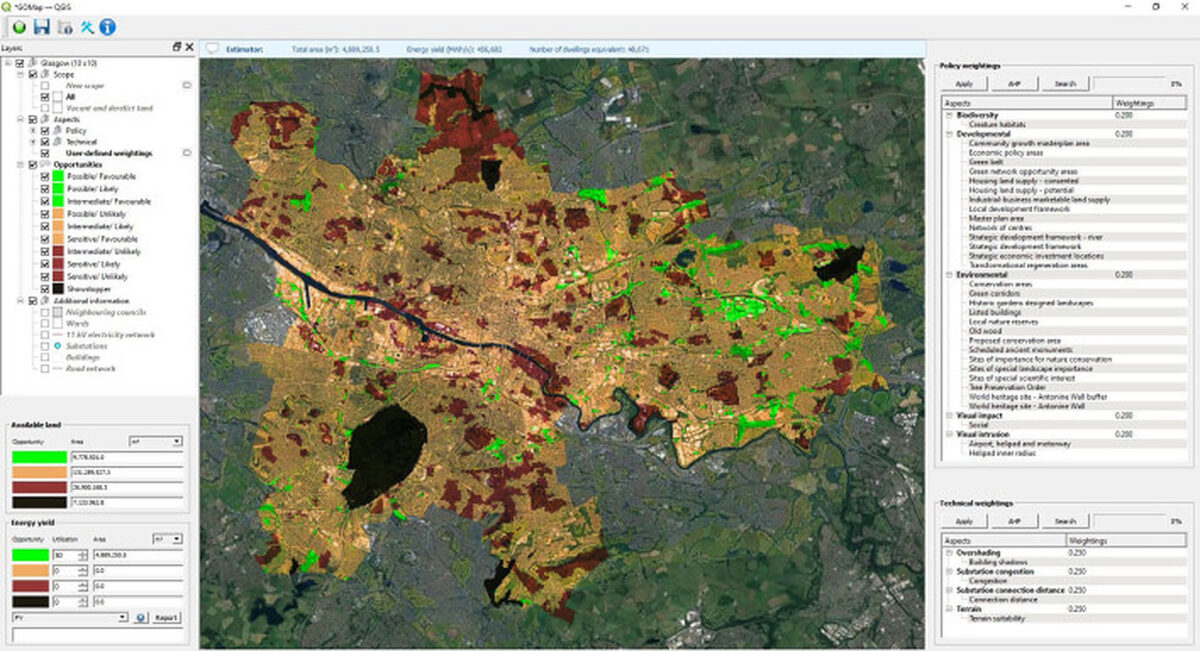Expand the Policy node in the Layers tree
This screenshot has height=651, width=1200.
(x=33, y=131)
